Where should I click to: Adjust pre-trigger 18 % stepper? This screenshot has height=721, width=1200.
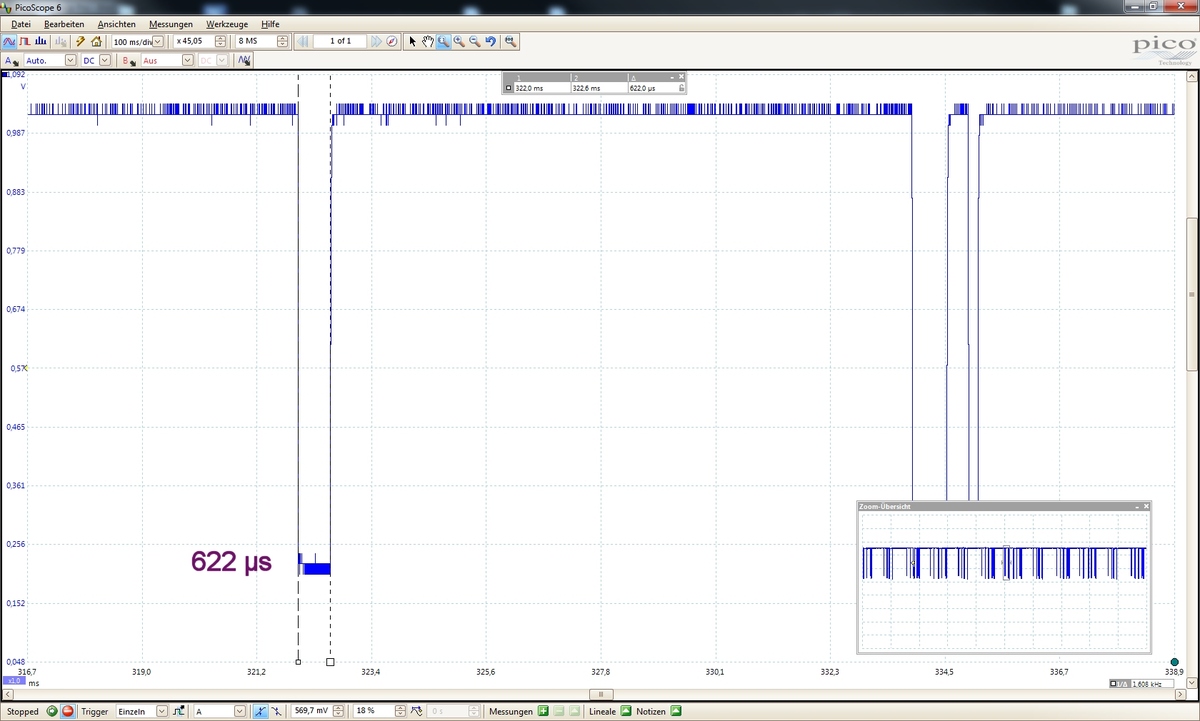[400, 711]
